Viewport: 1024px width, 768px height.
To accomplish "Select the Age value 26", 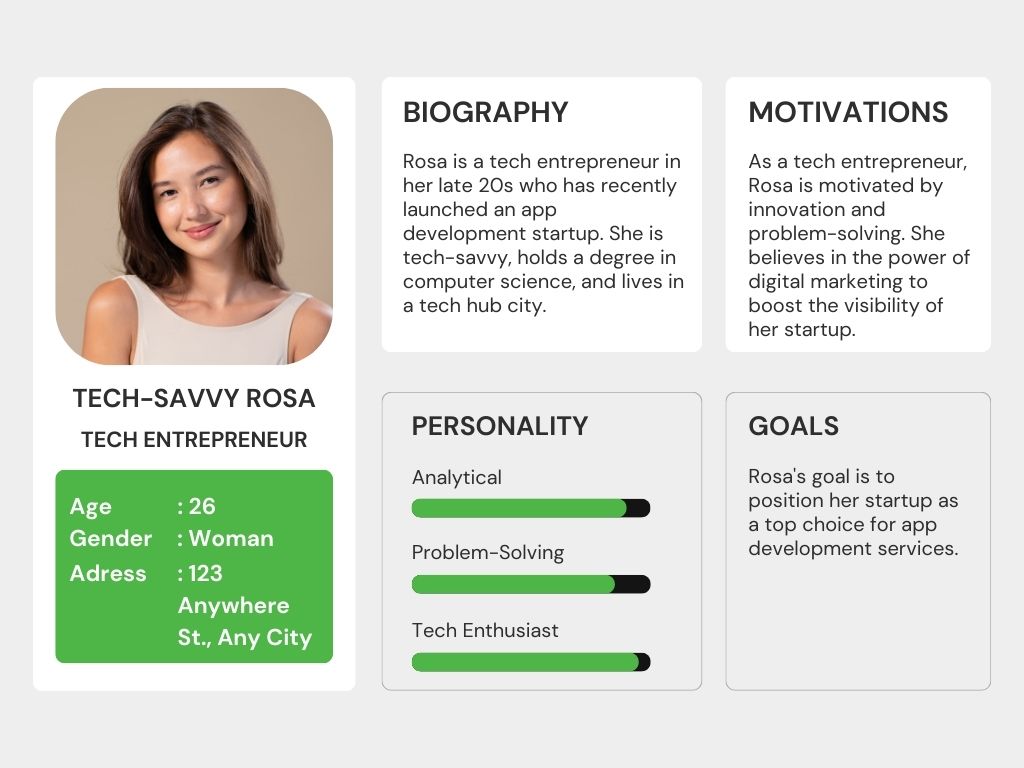I will (202, 506).
